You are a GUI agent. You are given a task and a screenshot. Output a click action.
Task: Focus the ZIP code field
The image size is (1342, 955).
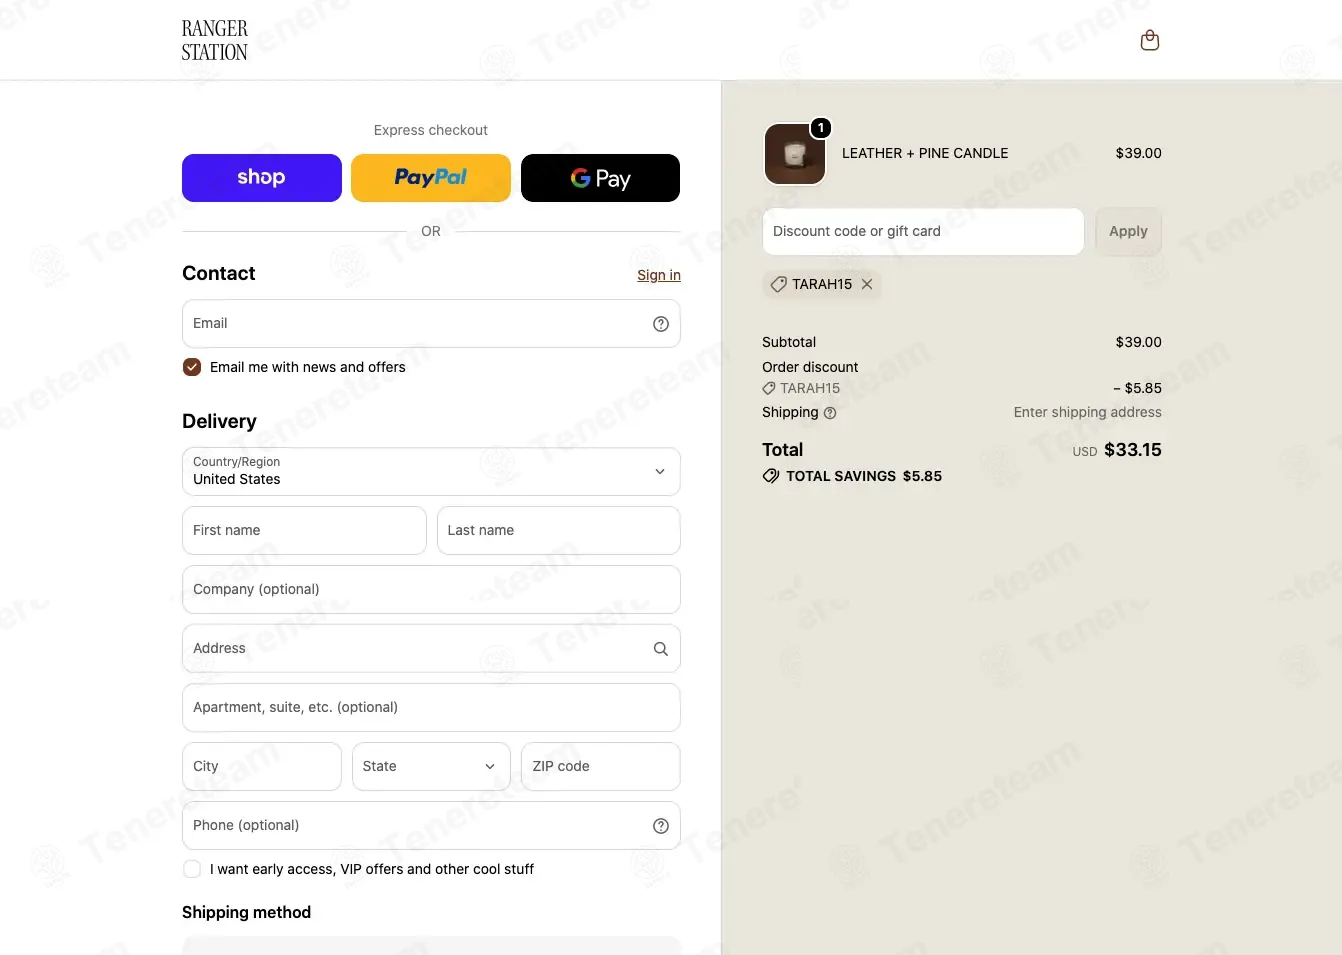click(x=601, y=766)
